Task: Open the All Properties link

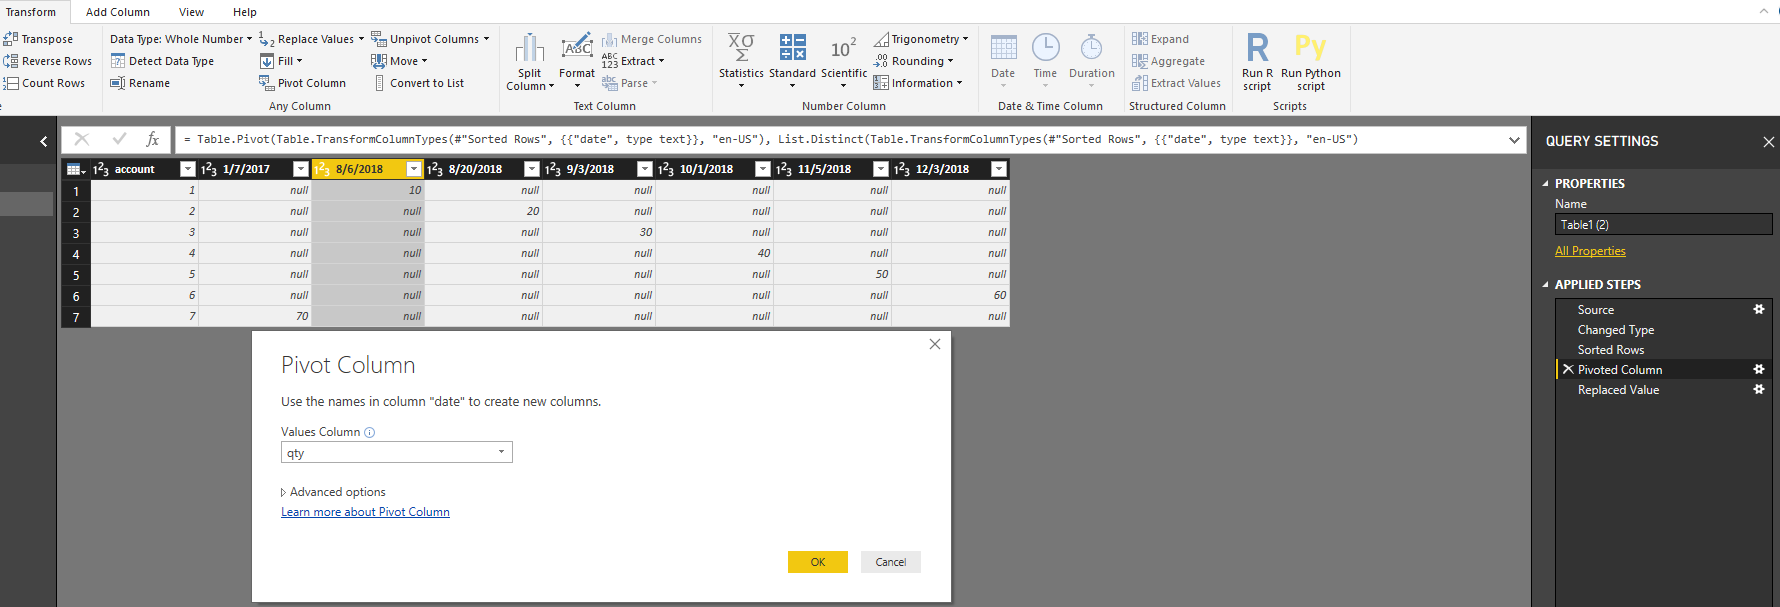Action: point(1590,251)
